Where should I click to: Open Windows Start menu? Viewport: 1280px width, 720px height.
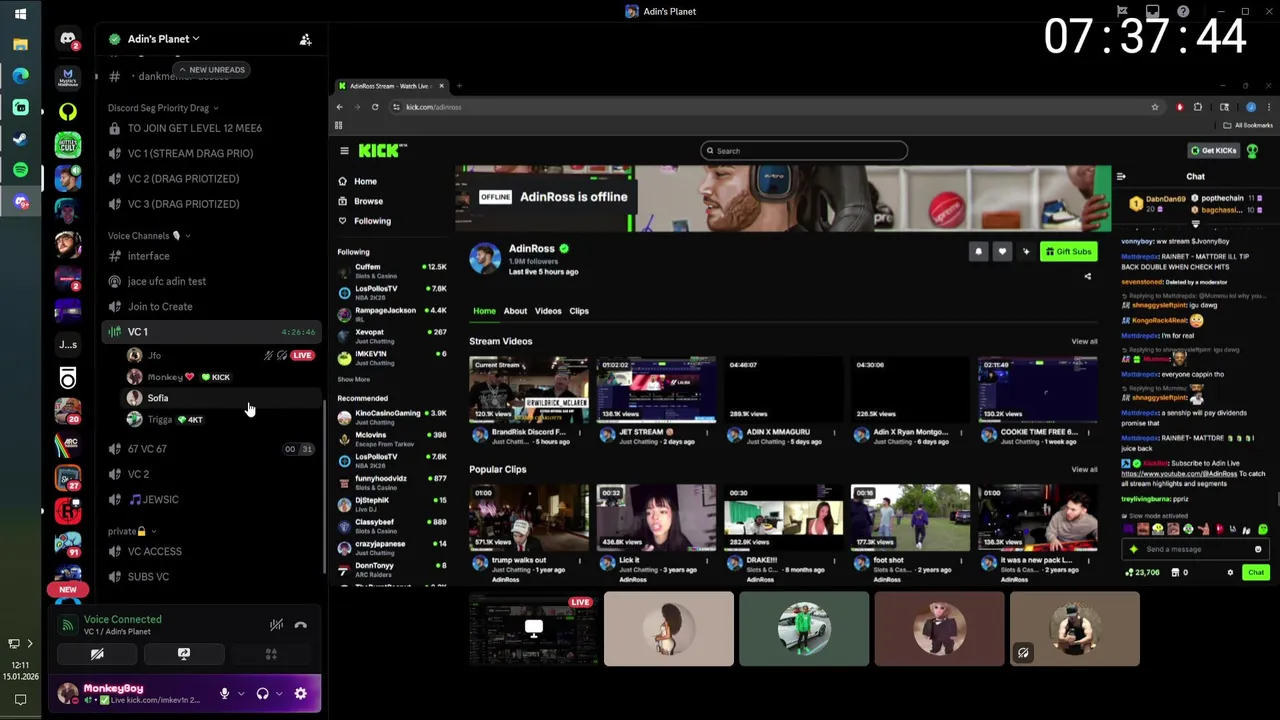click(x=20, y=14)
